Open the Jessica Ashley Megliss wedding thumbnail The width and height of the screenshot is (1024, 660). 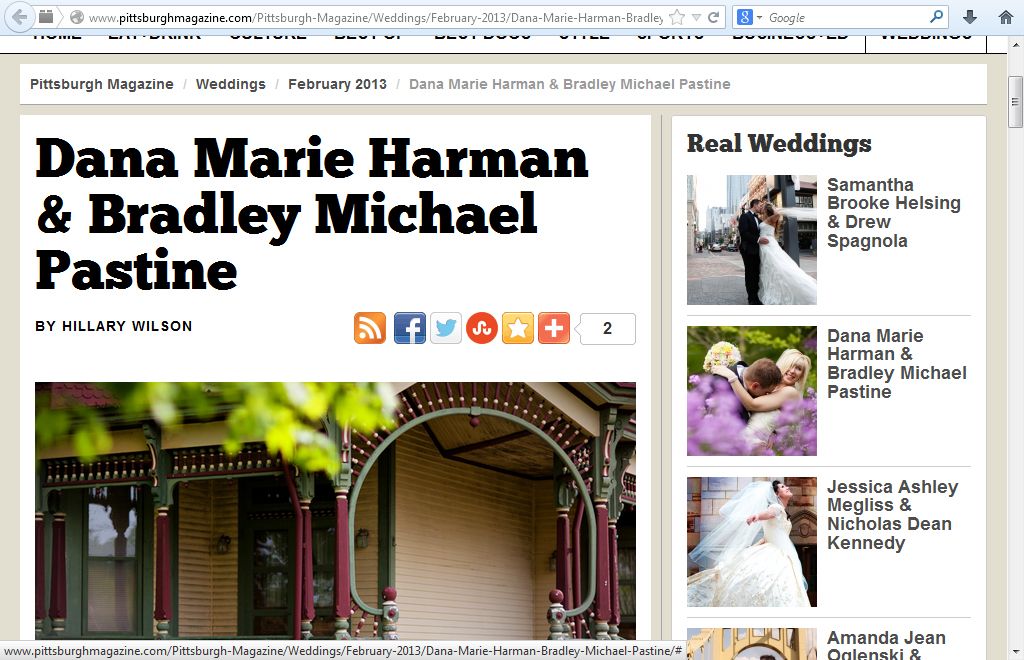[752, 542]
